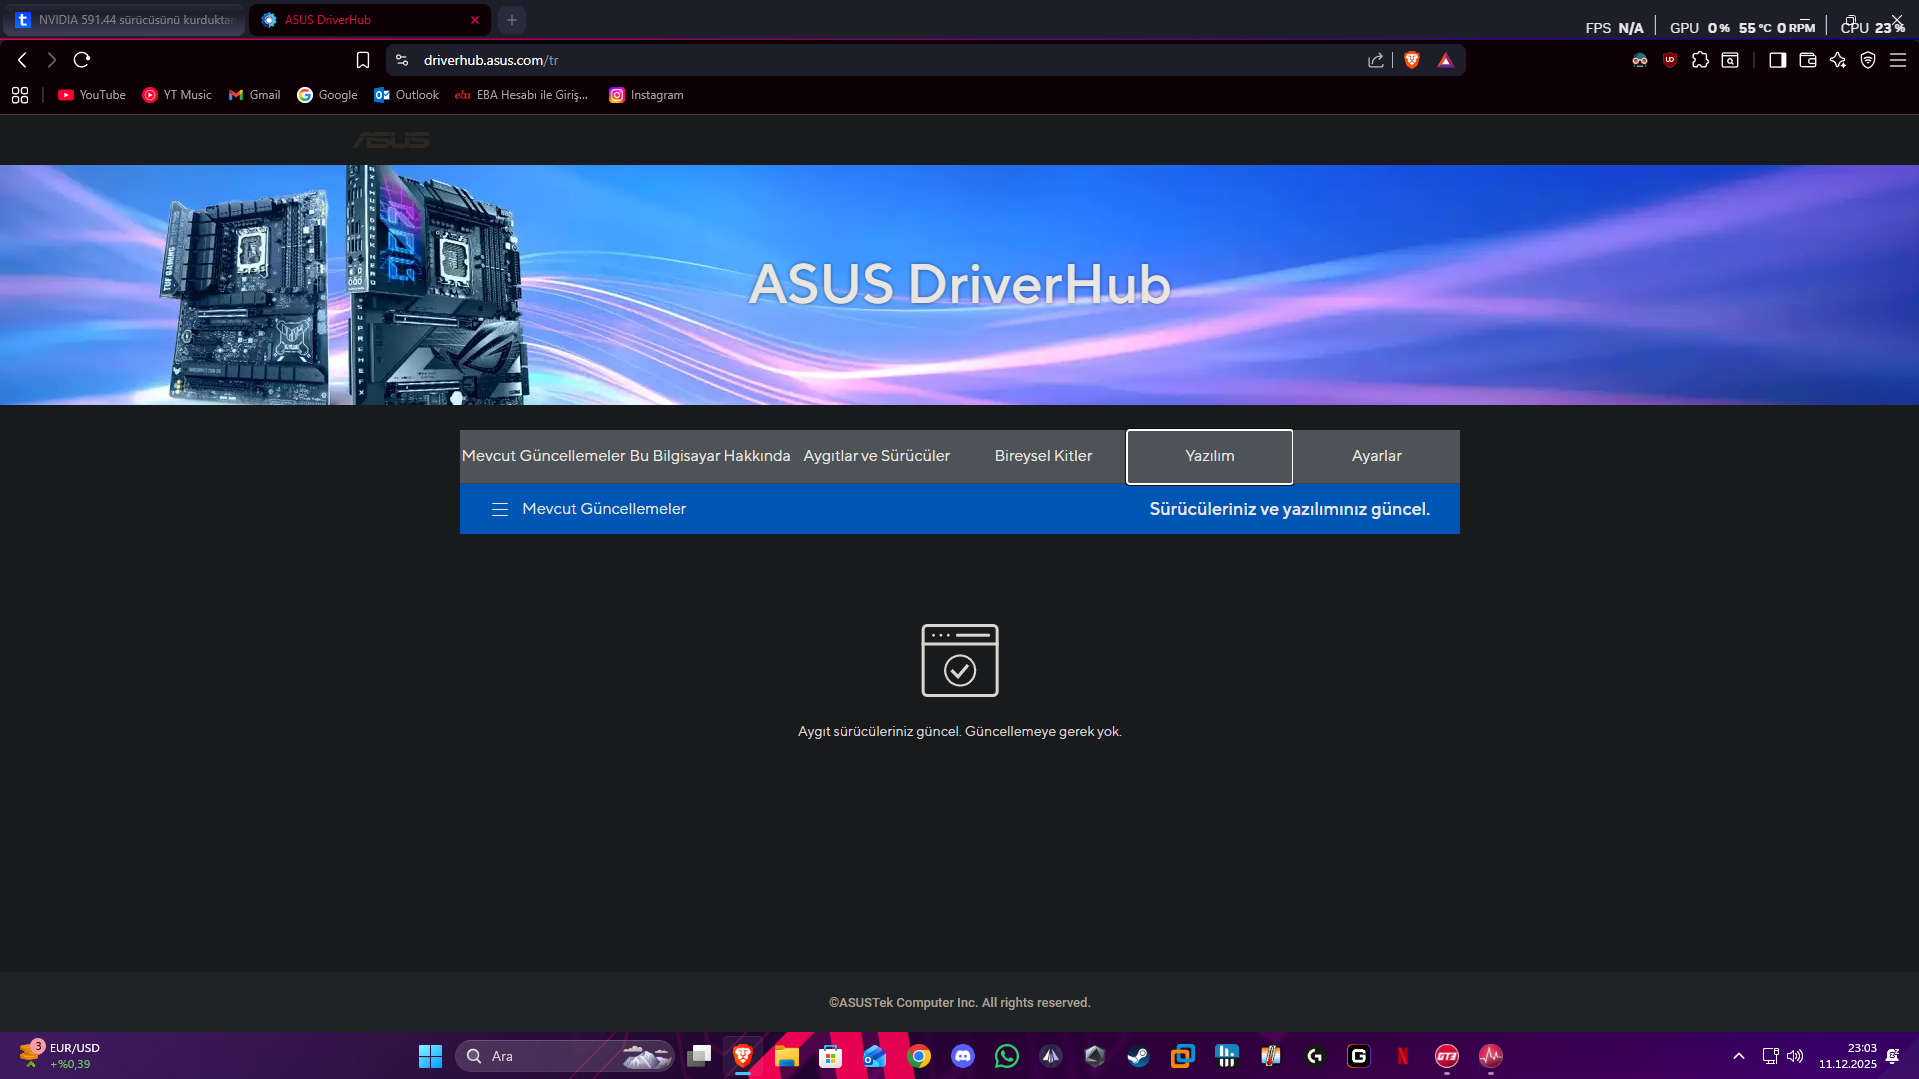This screenshot has height=1079, width=1919.
Task: Click the 'Aygıt sürücüleriniz güncel' message text
Action: pos(960,732)
